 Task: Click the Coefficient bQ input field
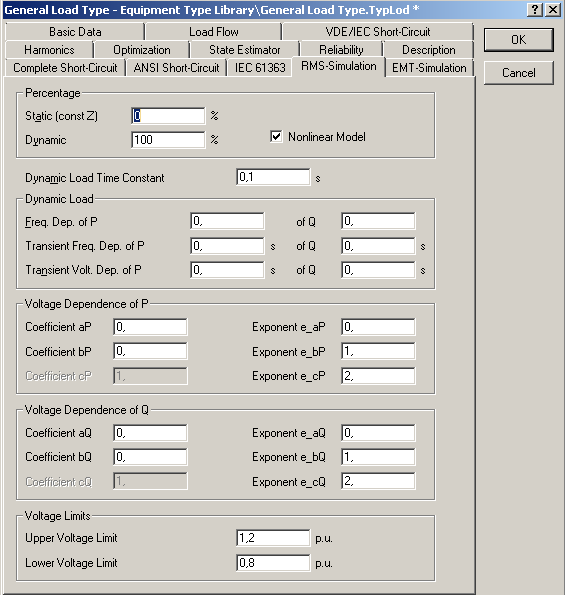tap(150, 457)
